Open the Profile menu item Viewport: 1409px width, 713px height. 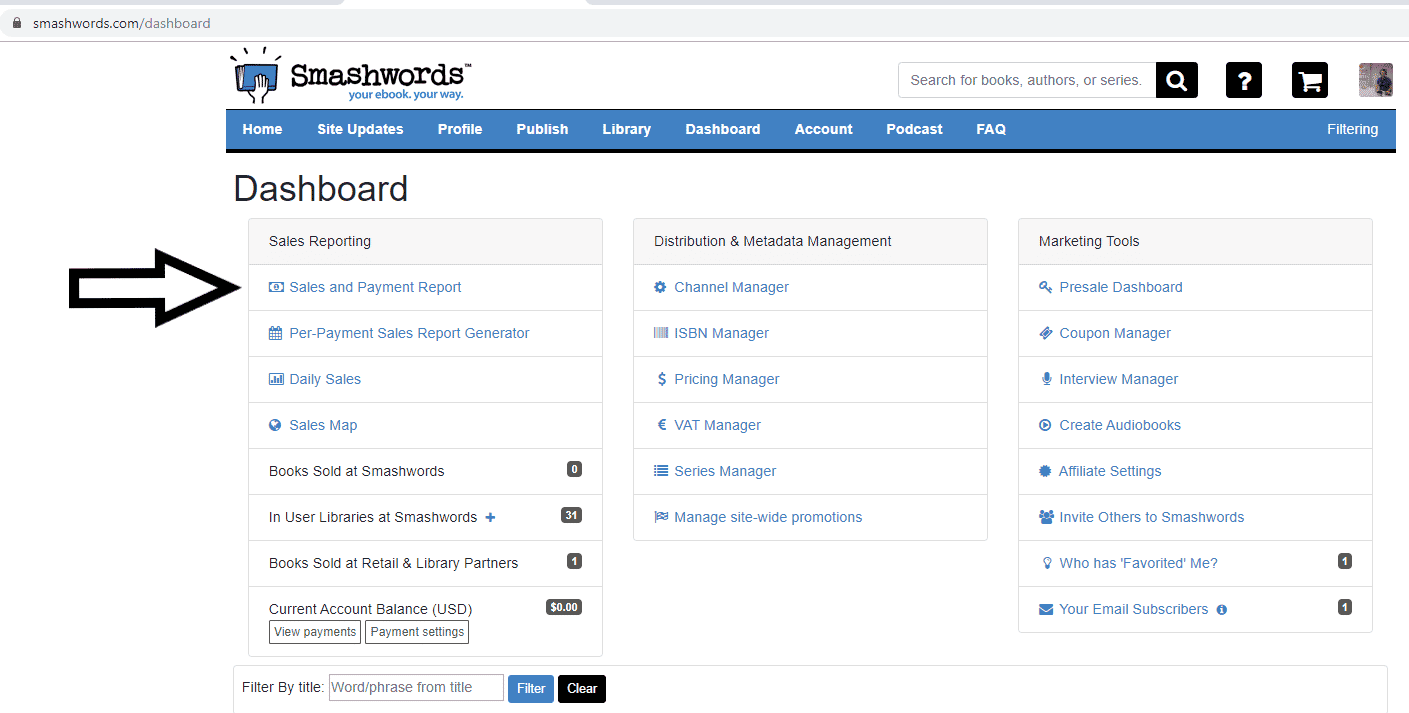460,129
